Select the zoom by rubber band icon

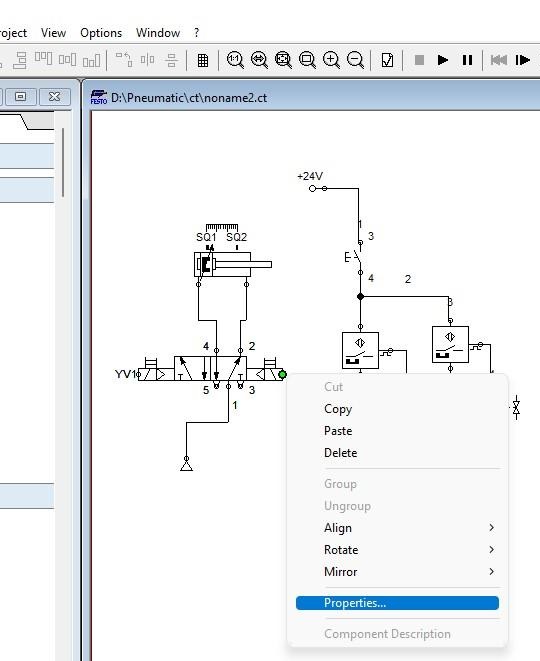coord(307,60)
